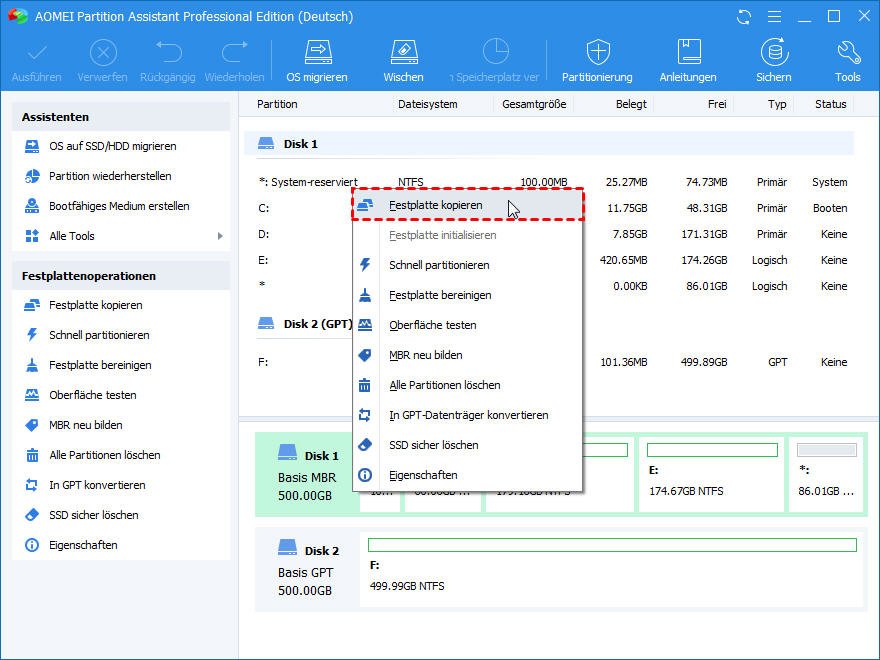The width and height of the screenshot is (880, 660).
Task: Click the Partitionierung shield icon
Action: click(x=597, y=53)
